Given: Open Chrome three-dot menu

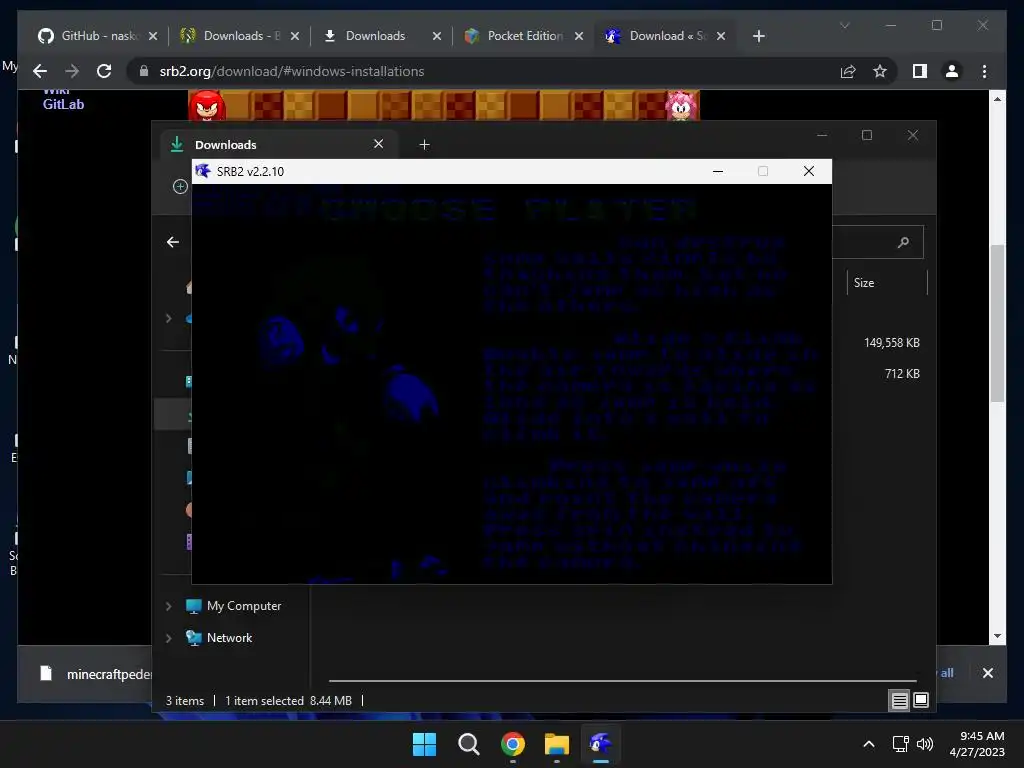Looking at the screenshot, I should coord(984,71).
